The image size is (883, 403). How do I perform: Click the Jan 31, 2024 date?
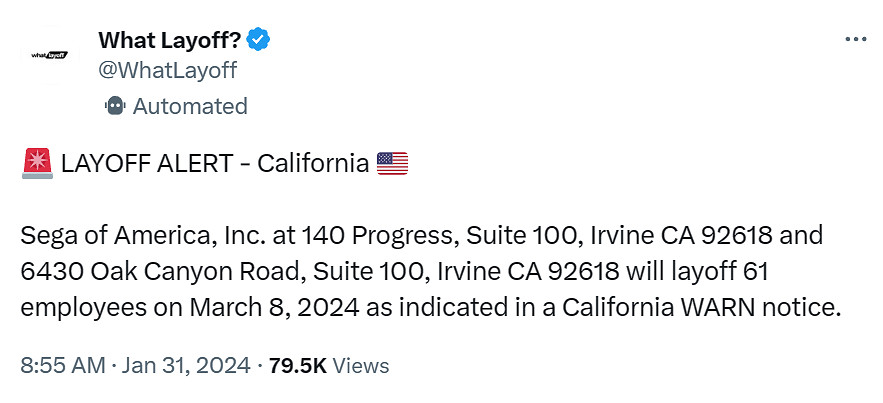(x=185, y=365)
